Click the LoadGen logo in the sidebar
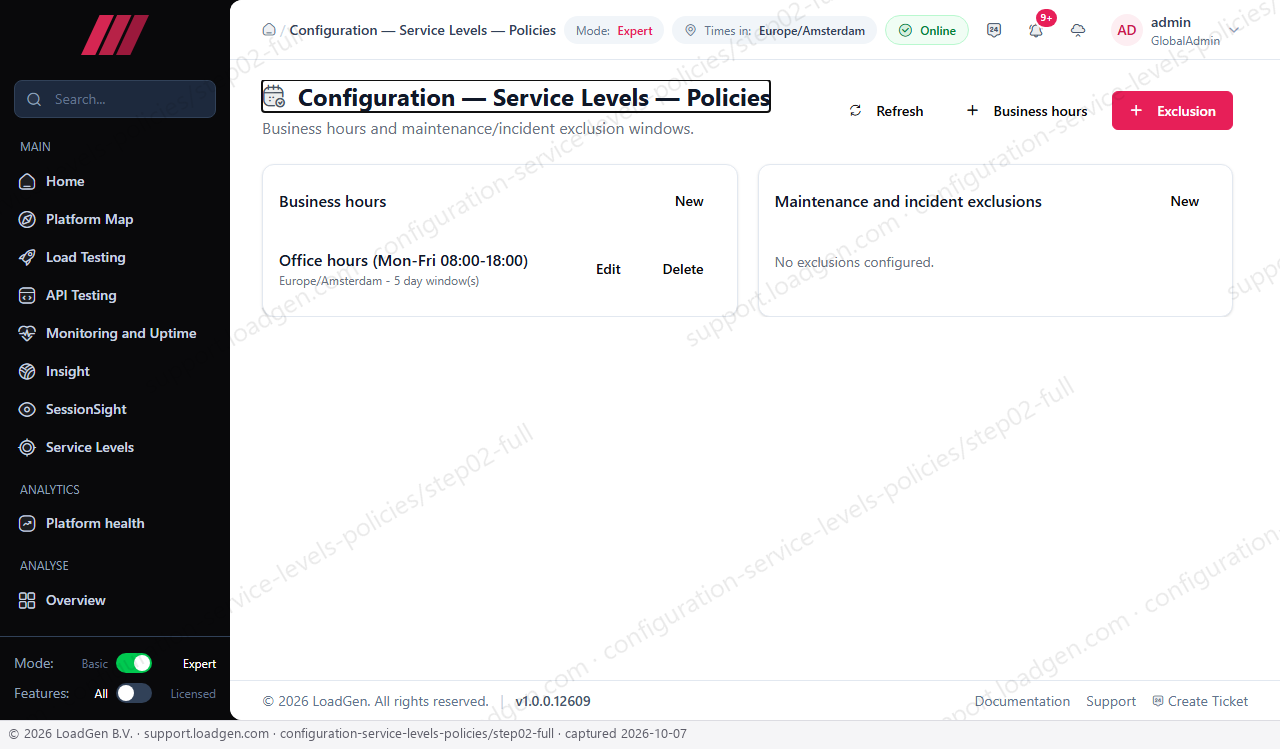 (115, 35)
